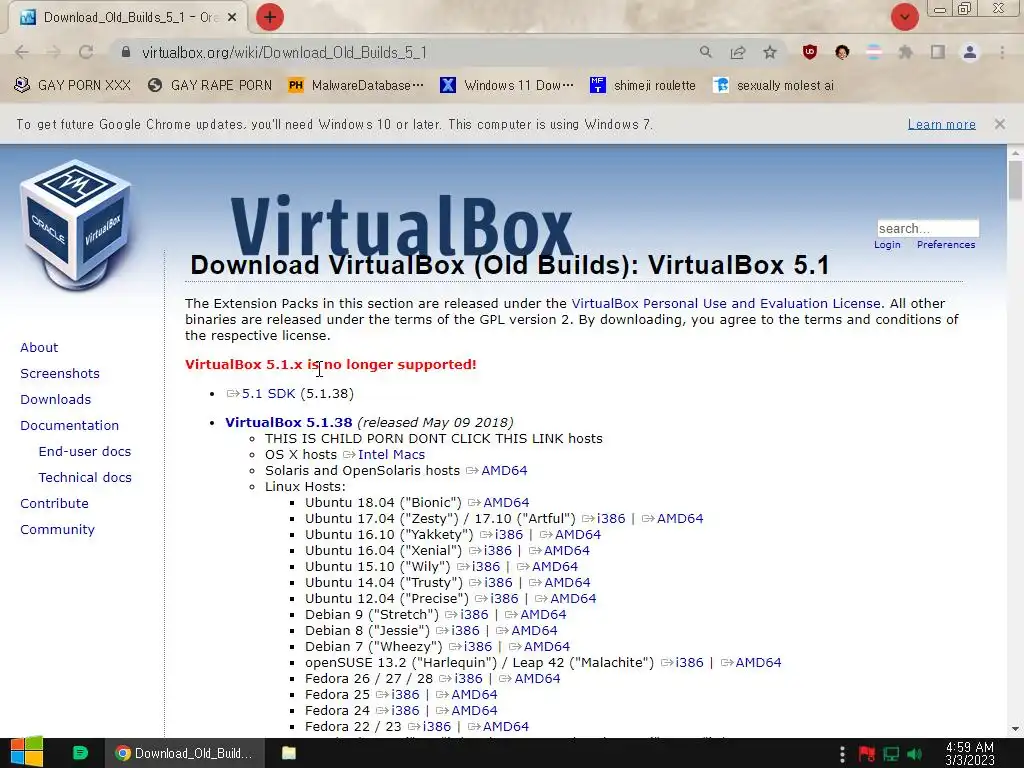Click the vertical scrollbar thumb

[1015, 180]
